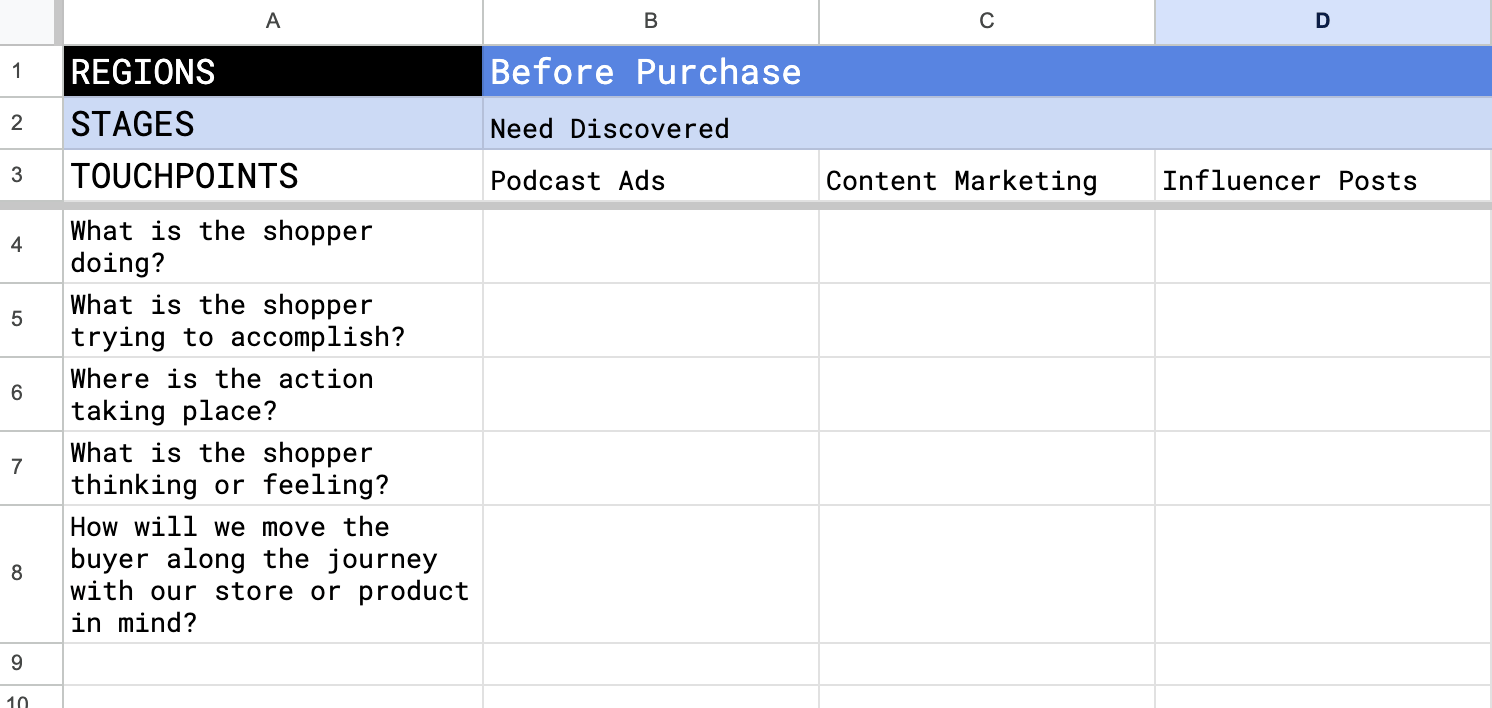This screenshot has width=1492, height=708.
Task: Select column C header
Action: (x=986, y=21)
